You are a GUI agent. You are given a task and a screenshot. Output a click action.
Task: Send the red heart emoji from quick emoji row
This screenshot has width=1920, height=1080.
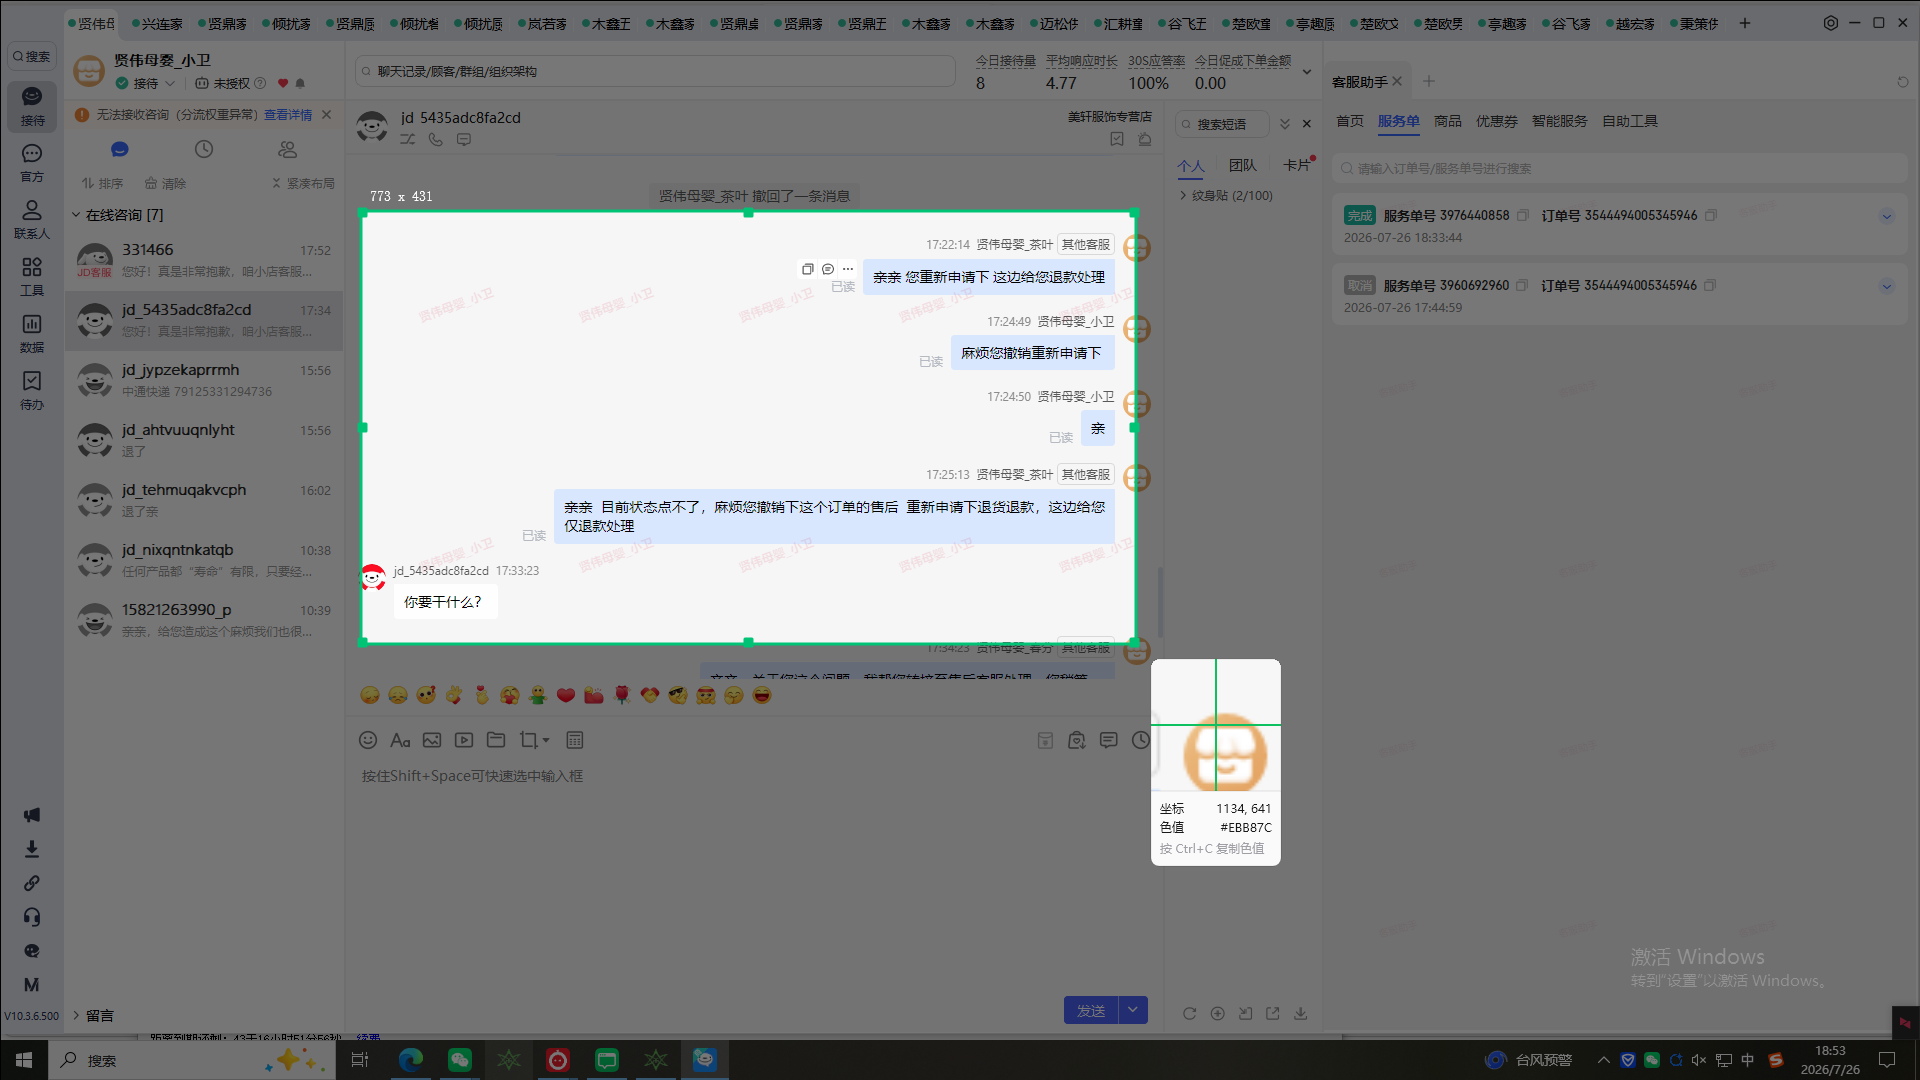click(566, 695)
